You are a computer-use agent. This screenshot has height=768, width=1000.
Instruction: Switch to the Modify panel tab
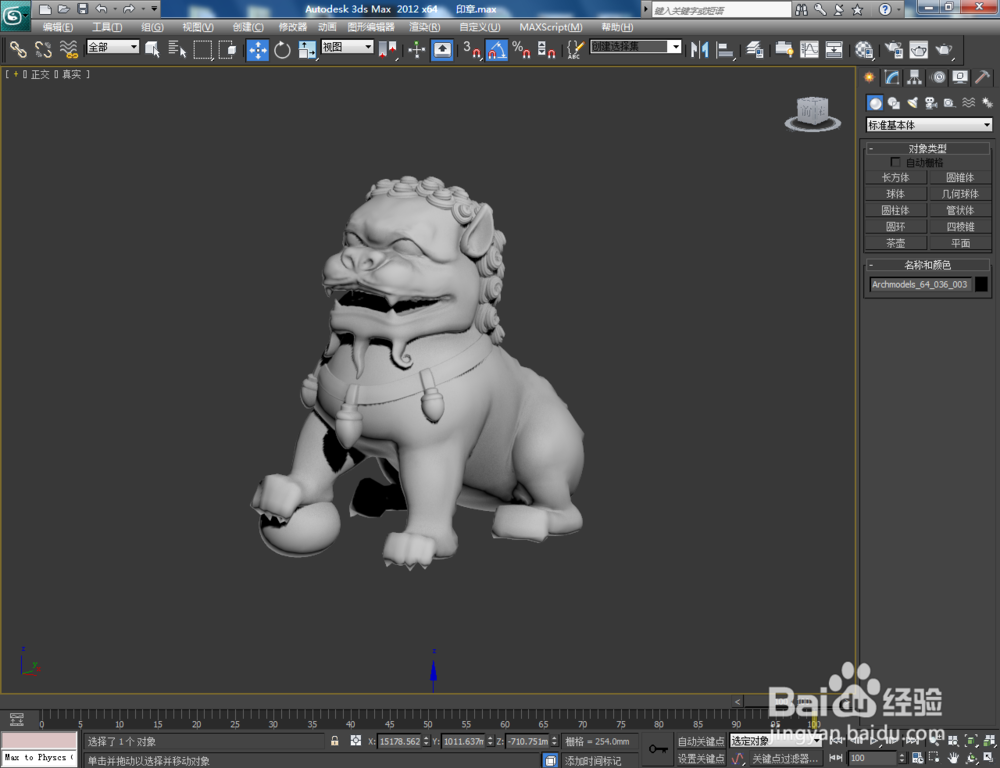click(892, 77)
